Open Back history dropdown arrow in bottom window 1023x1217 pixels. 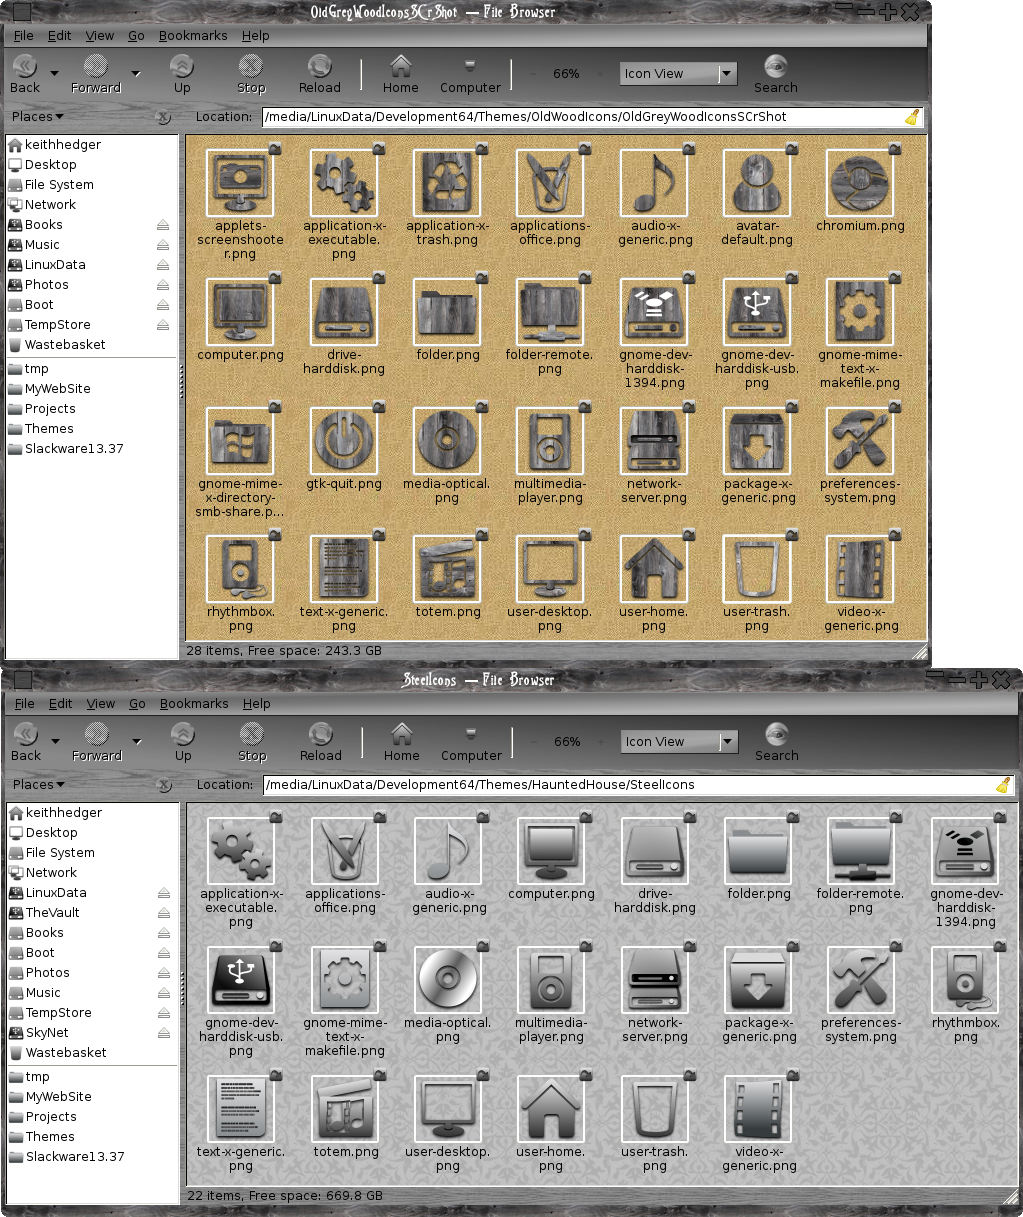click(x=55, y=741)
